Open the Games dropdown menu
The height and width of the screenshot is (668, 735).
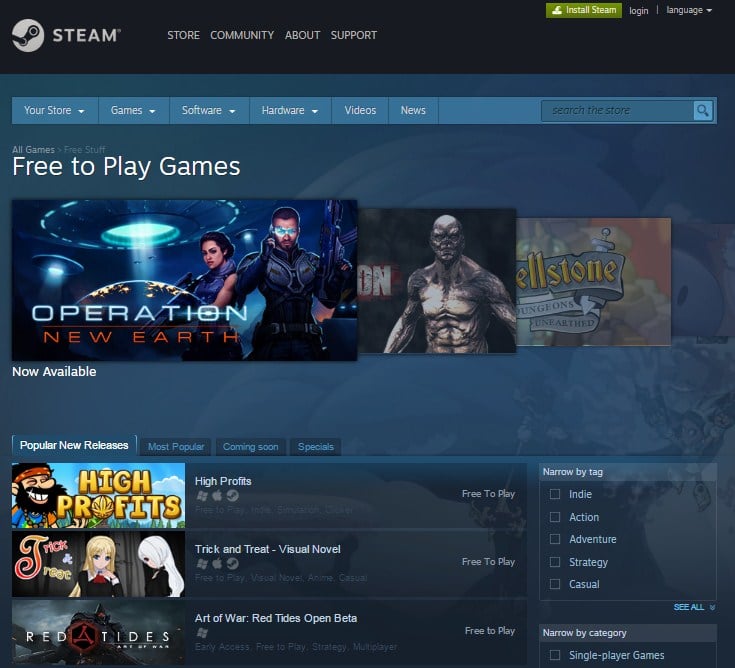(x=134, y=111)
